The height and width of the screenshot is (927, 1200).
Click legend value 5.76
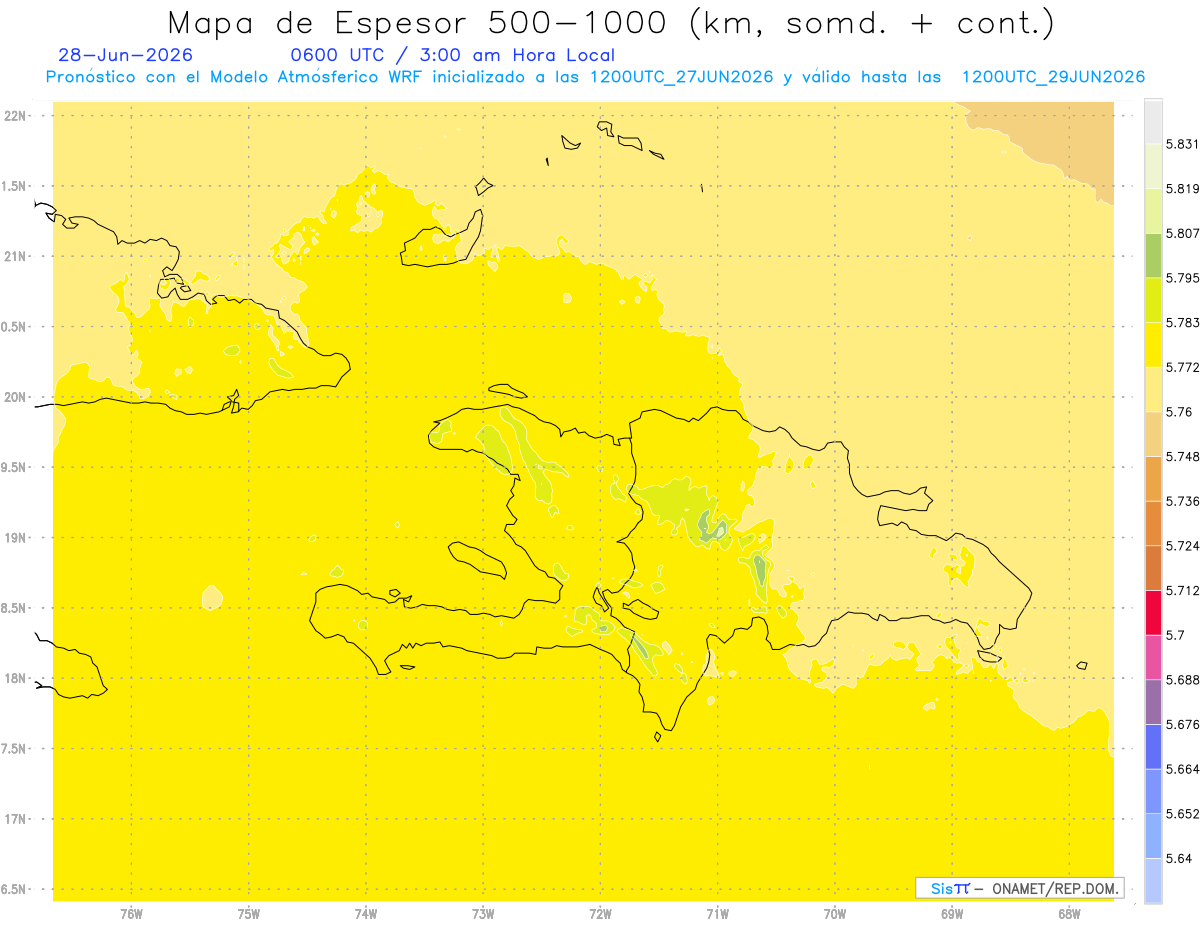click(1179, 412)
